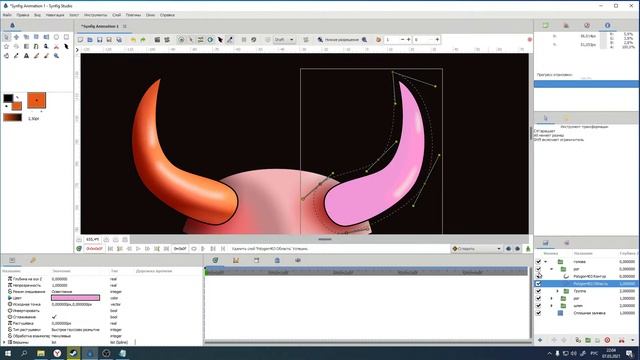640x360 pixels.
Task: Open the Справка menu
Action: [x=167, y=15]
